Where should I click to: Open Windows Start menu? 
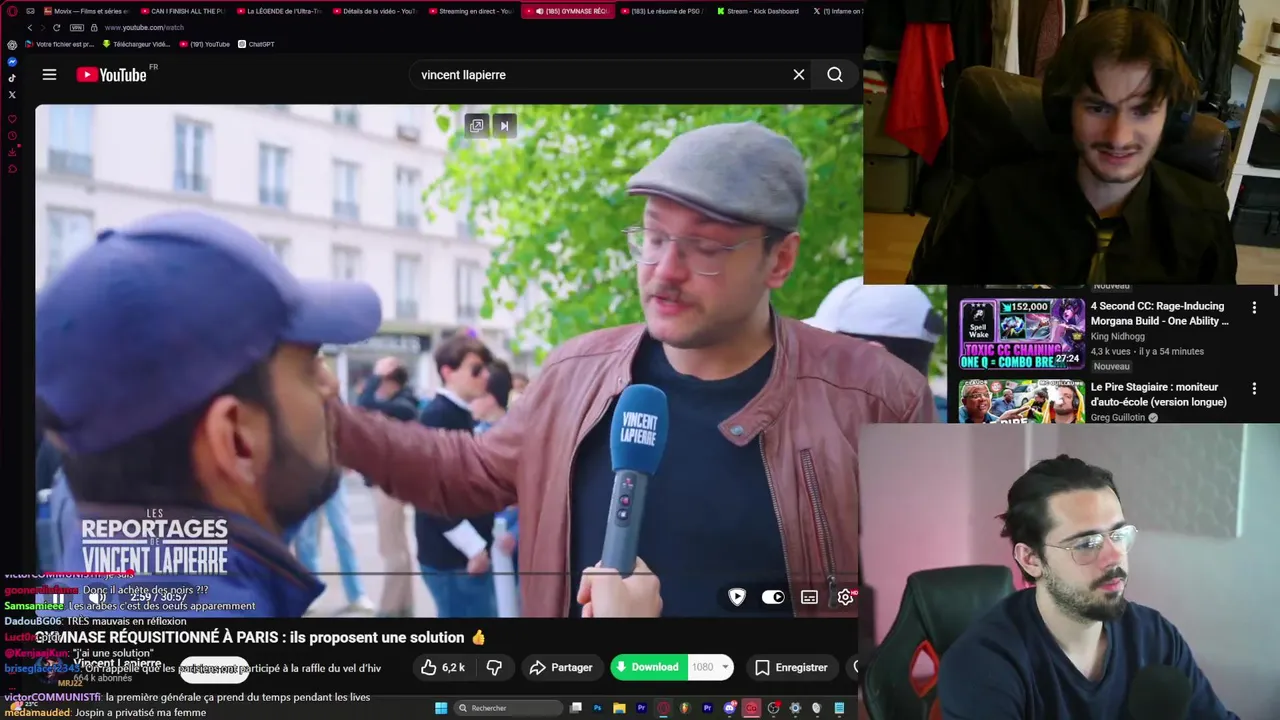(x=441, y=708)
